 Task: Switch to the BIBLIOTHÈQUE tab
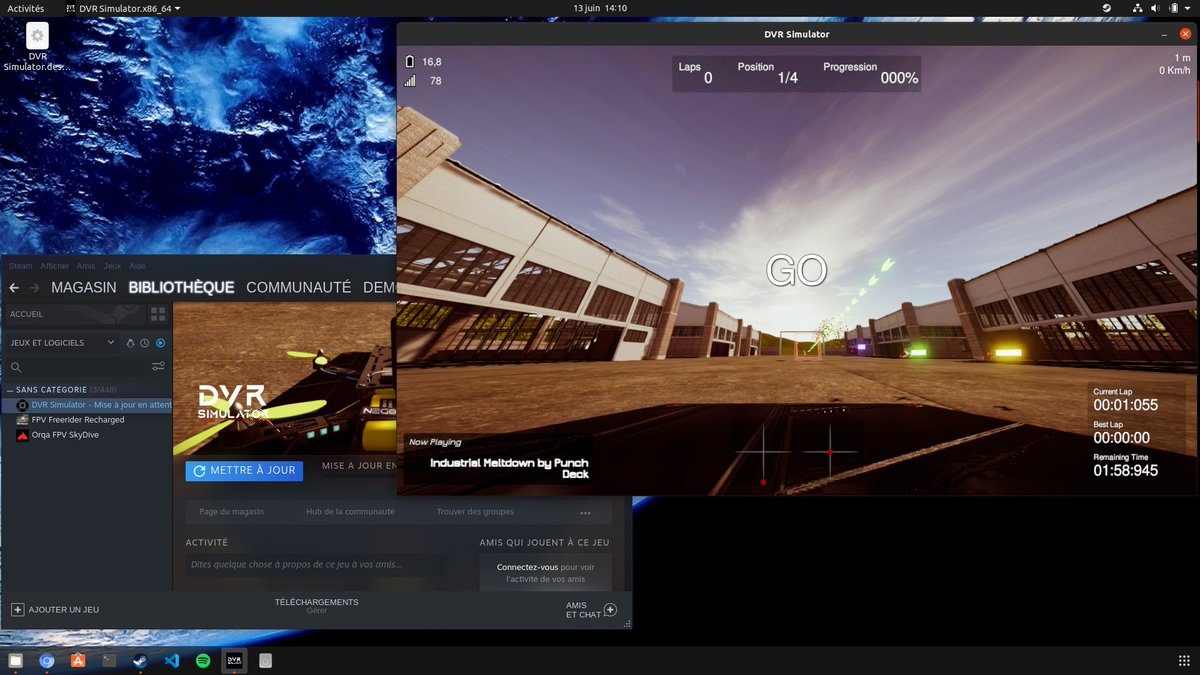point(181,287)
